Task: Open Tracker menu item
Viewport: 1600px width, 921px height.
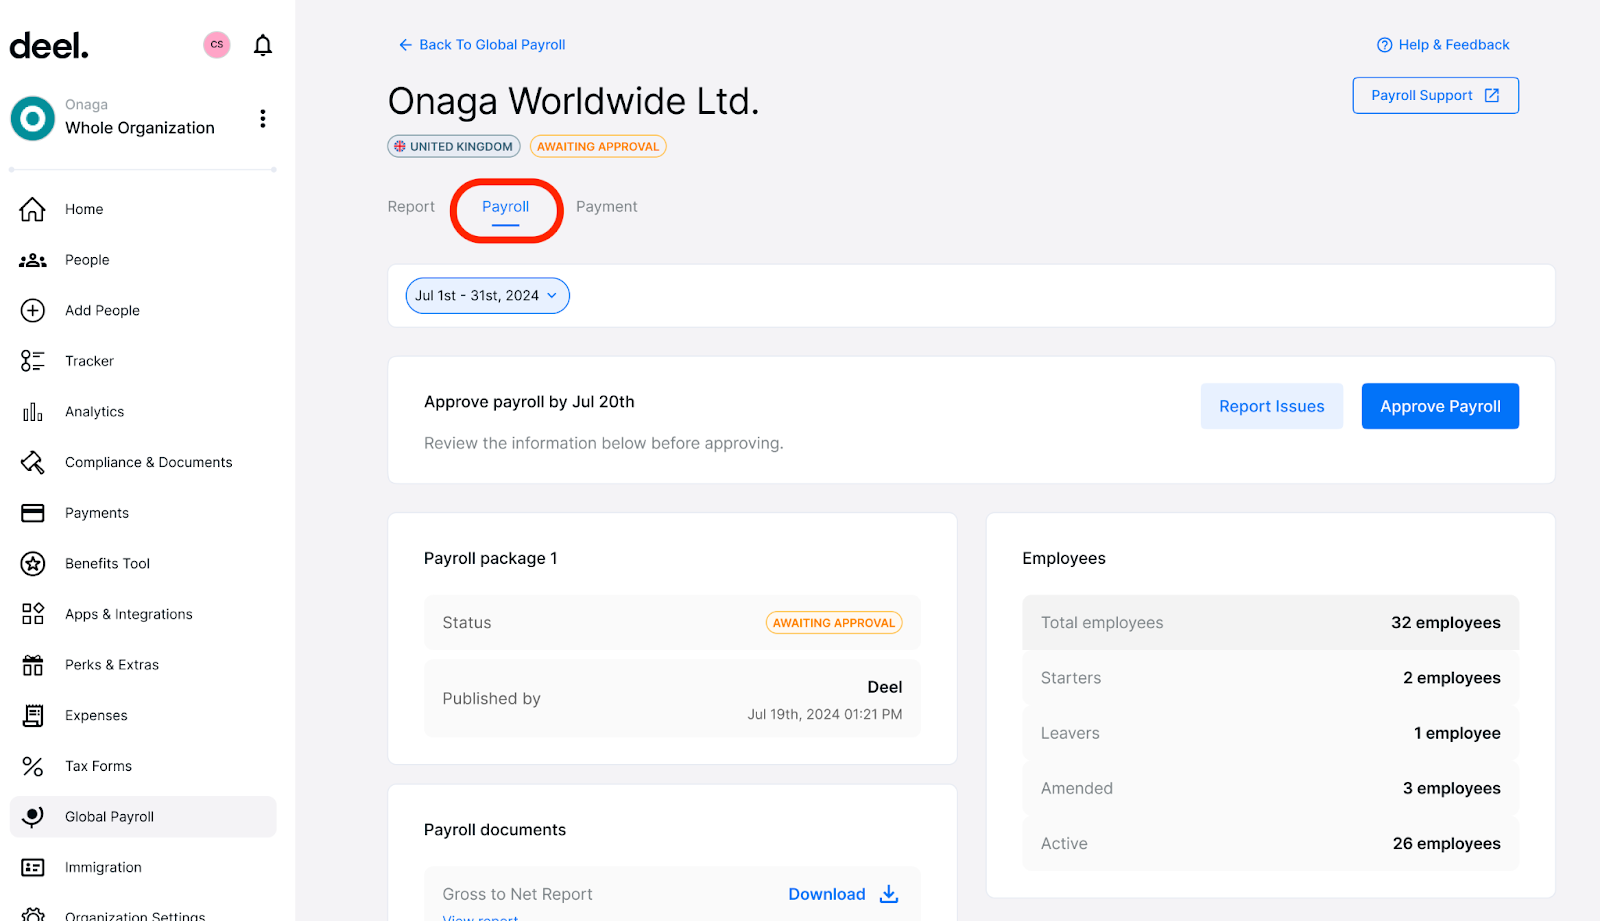Action: pyautogui.click(x=143, y=361)
